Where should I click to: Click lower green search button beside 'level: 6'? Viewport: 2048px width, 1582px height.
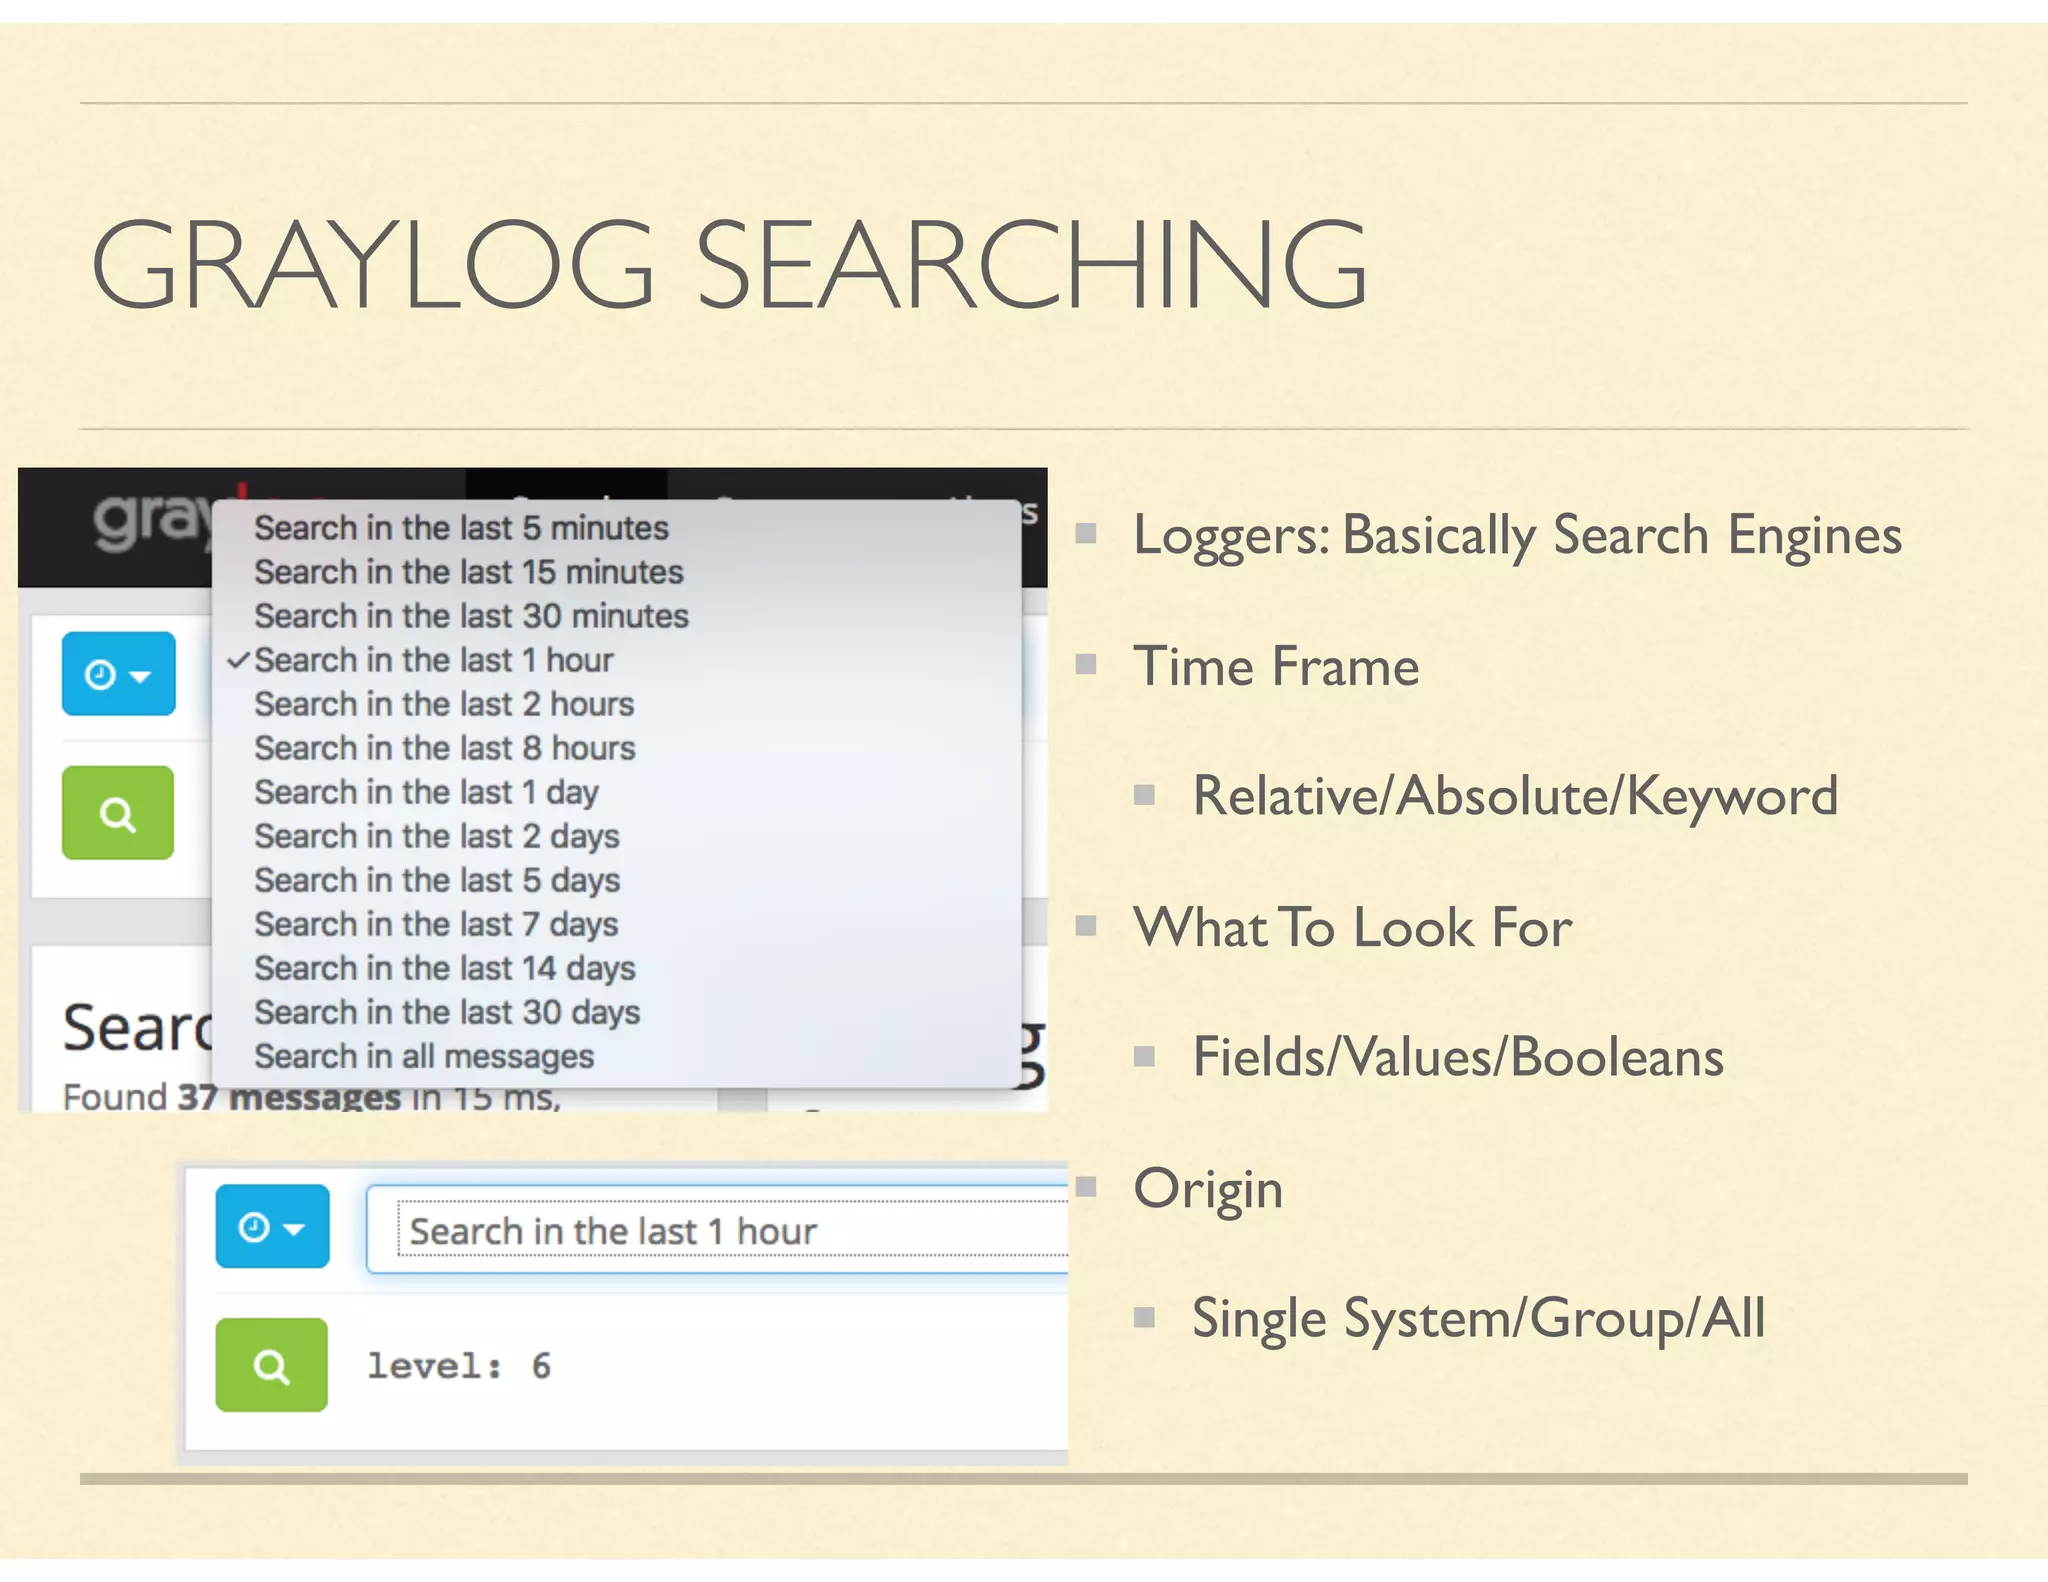click(x=271, y=1365)
